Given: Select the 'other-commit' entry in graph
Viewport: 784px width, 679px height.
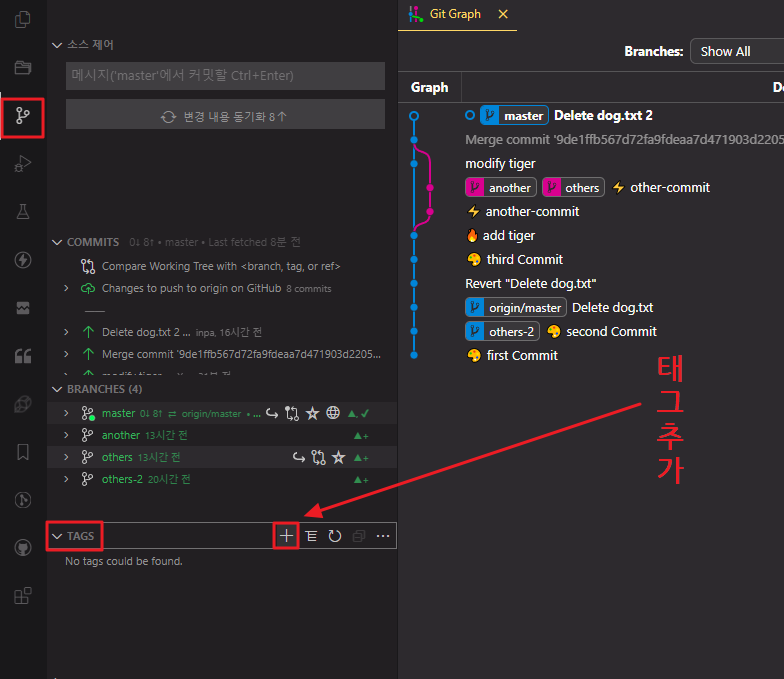Looking at the screenshot, I should coord(670,188).
